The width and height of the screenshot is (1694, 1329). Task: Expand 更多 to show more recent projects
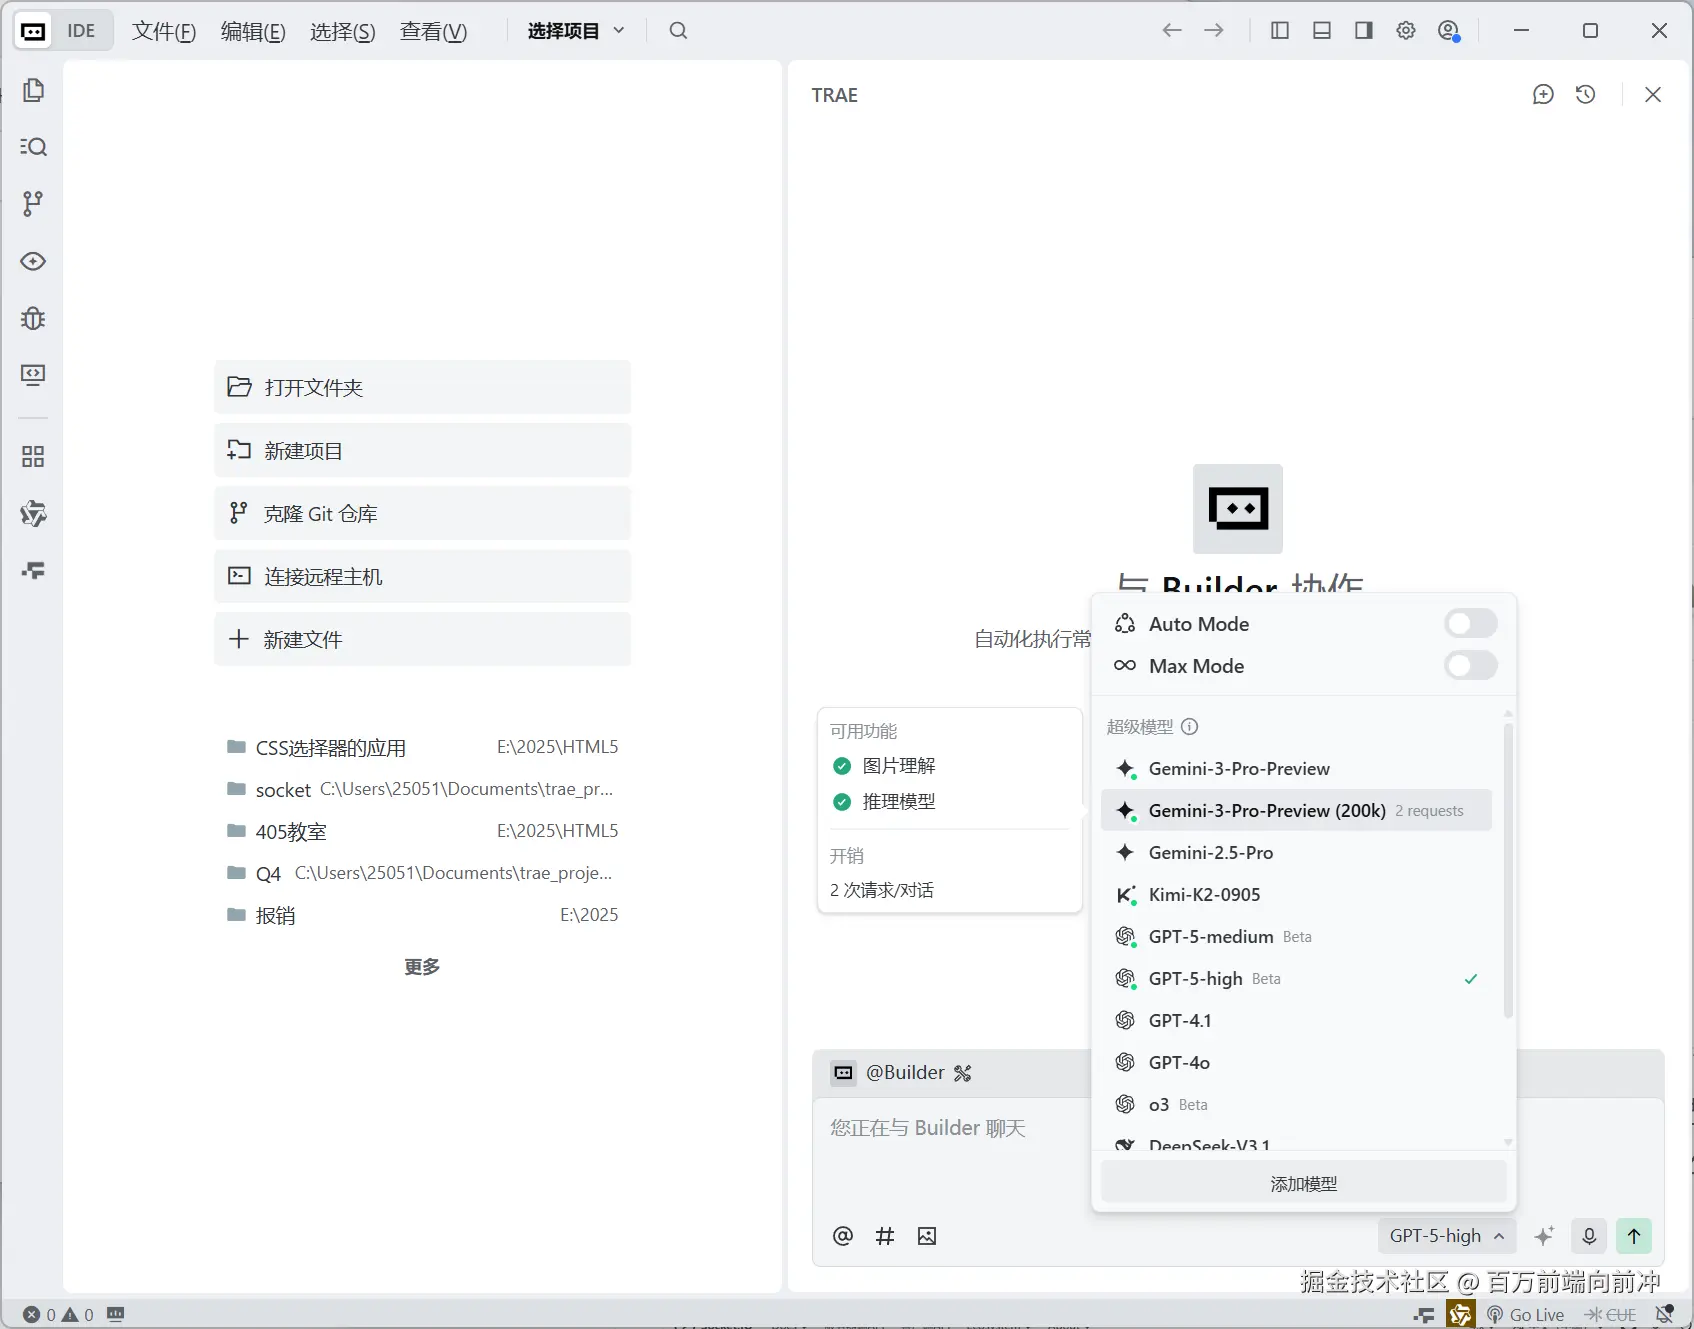(421, 965)
